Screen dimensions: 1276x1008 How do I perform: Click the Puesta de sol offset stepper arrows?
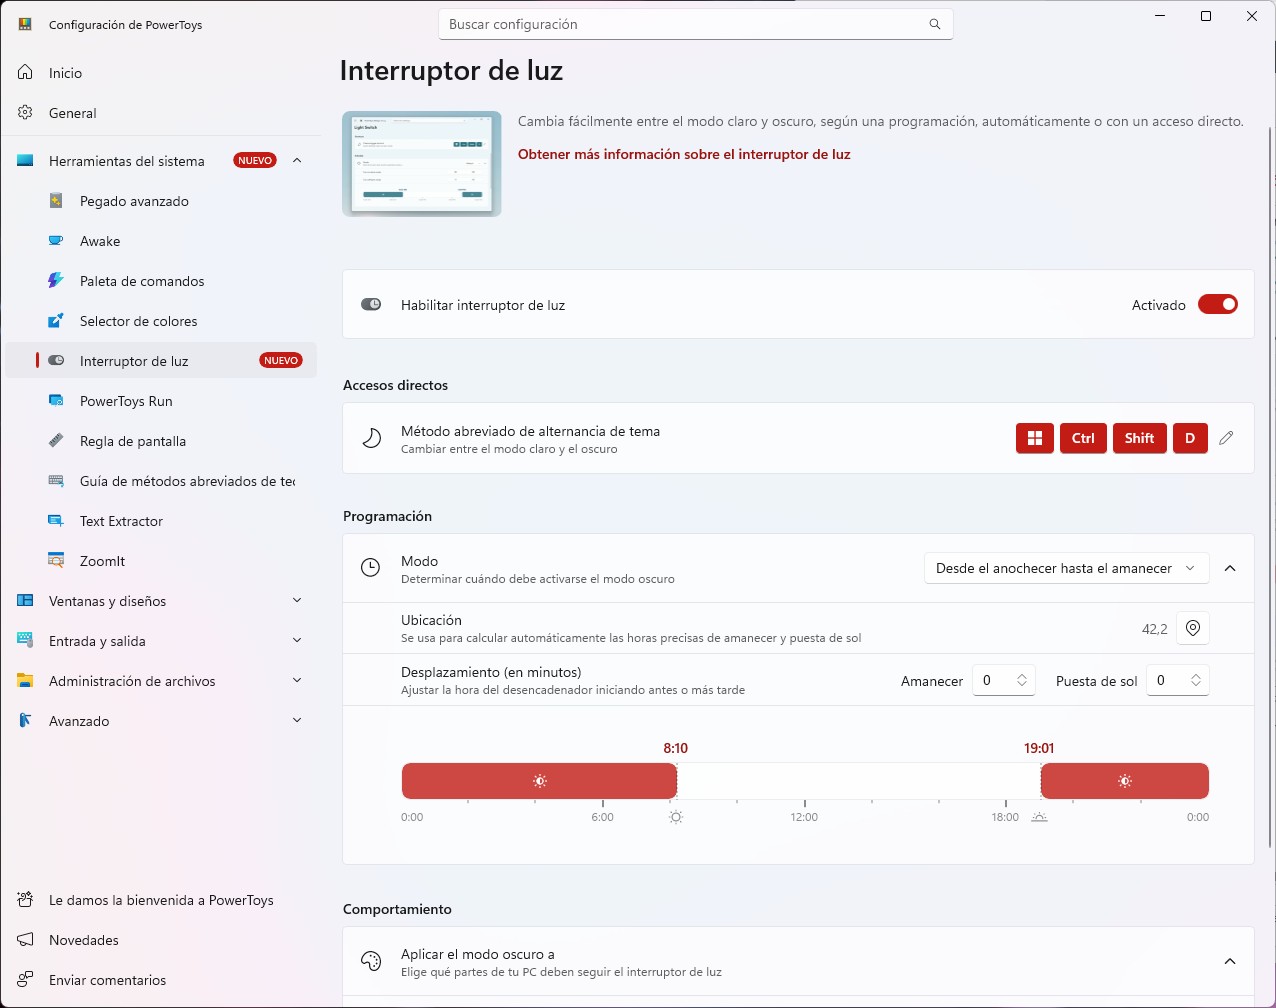[x=1196, y=680]
